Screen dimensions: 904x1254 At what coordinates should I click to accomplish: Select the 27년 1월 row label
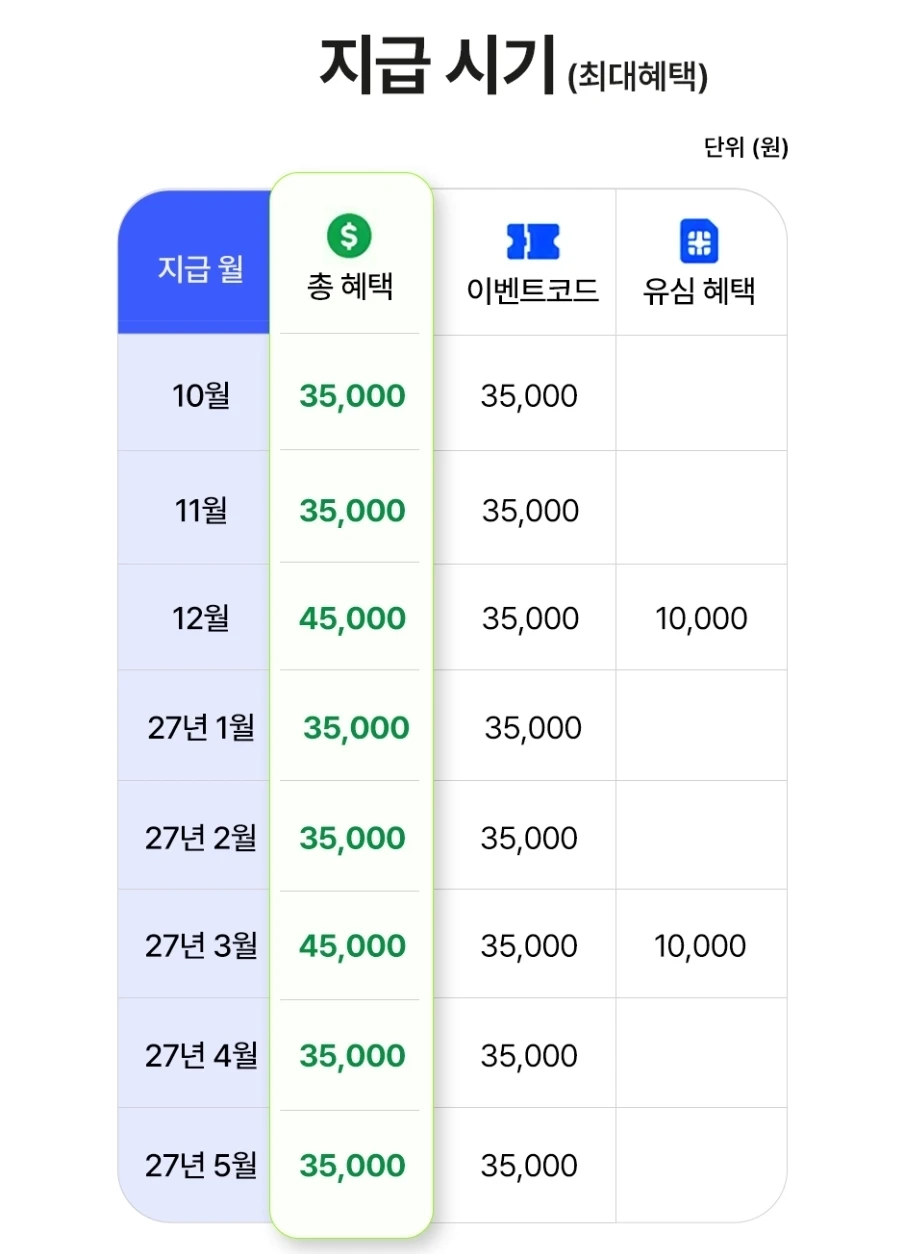pyautogui.click(x=201, y=728)
